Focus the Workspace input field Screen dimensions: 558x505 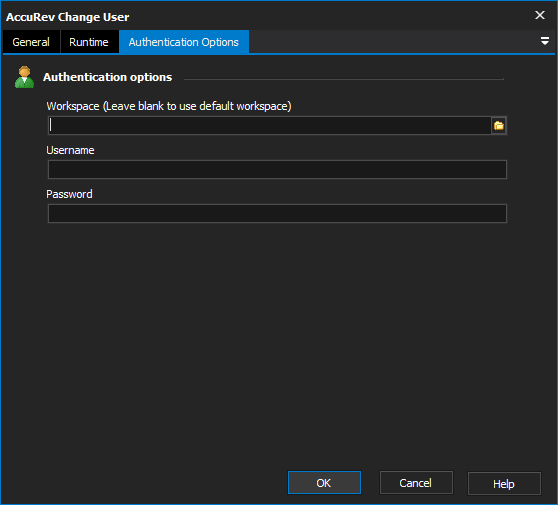[x=269, y=126]
